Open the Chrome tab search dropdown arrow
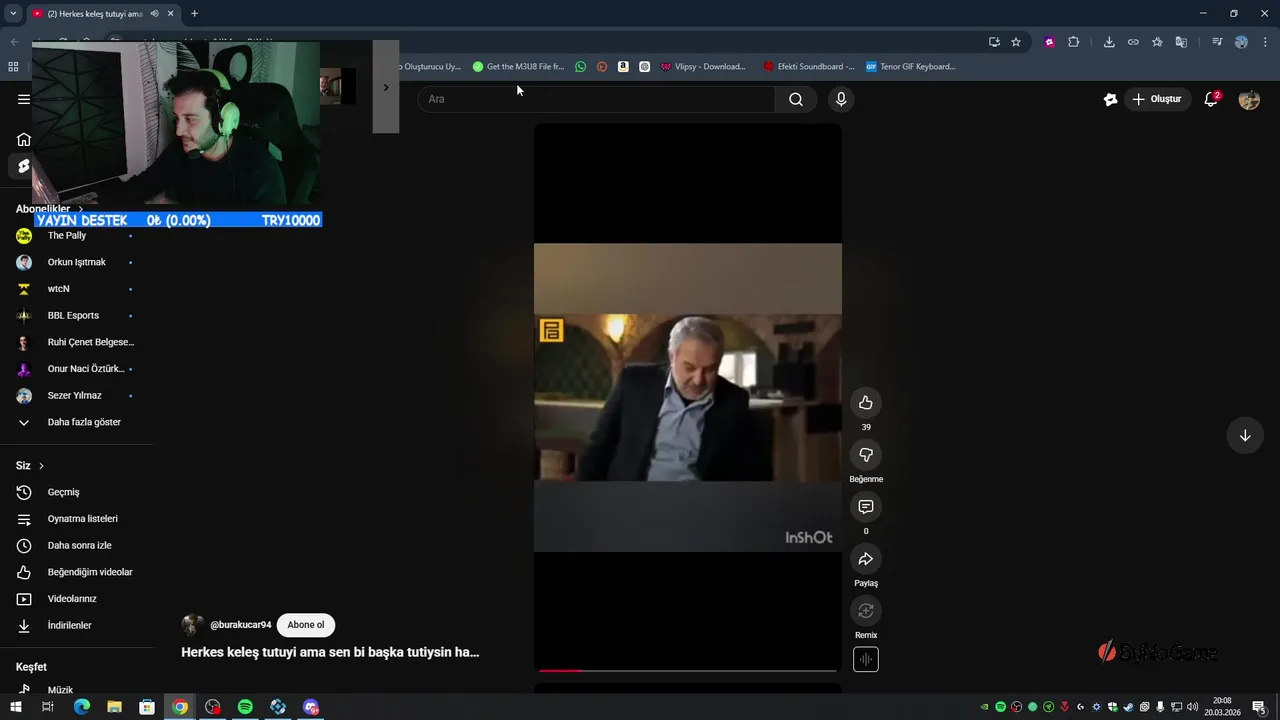 tap(13, 14)
